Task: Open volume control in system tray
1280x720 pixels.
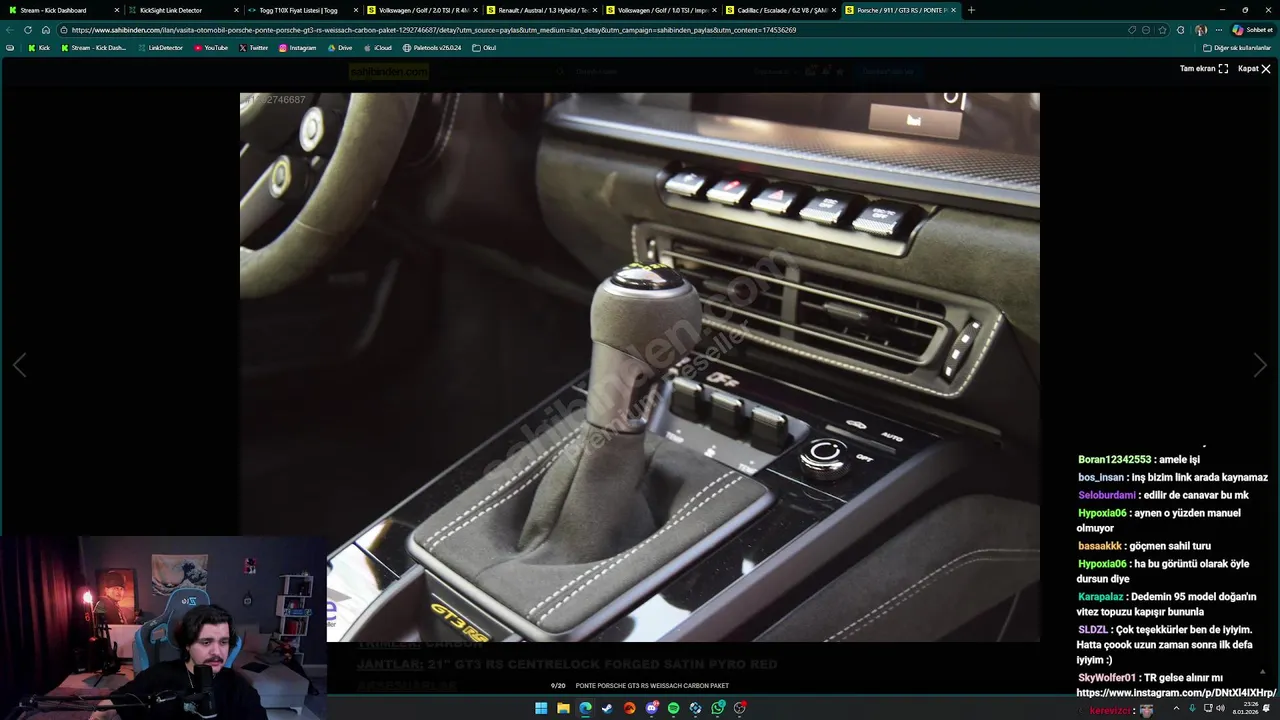Action: click(1219, 708)
